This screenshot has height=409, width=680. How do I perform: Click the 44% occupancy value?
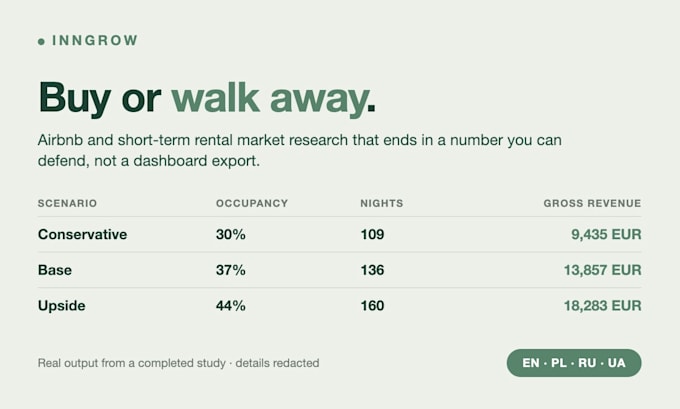[x=231, y=306]
